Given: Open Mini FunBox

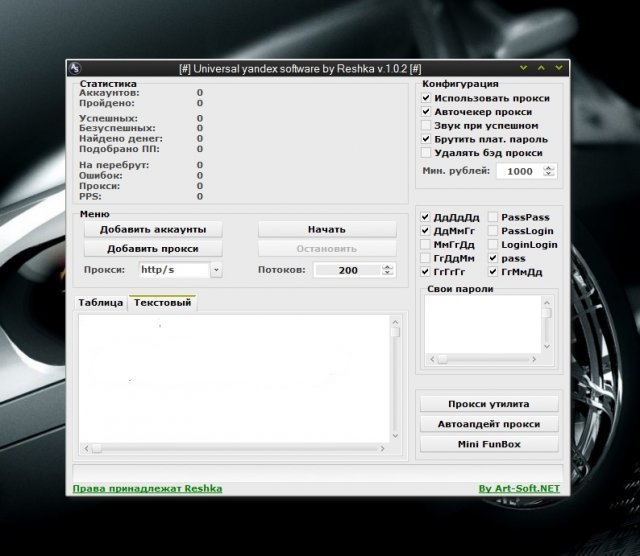Looking at the screenshot, I should [489, 444].
